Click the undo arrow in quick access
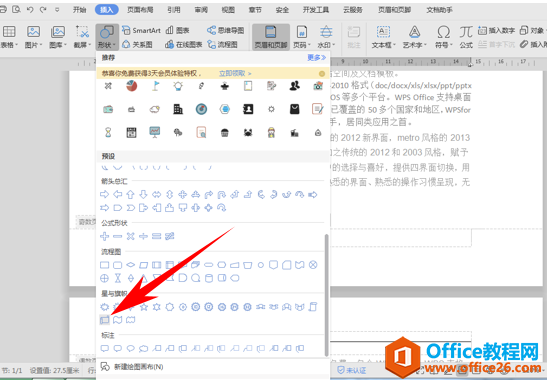 pos(30,10)
